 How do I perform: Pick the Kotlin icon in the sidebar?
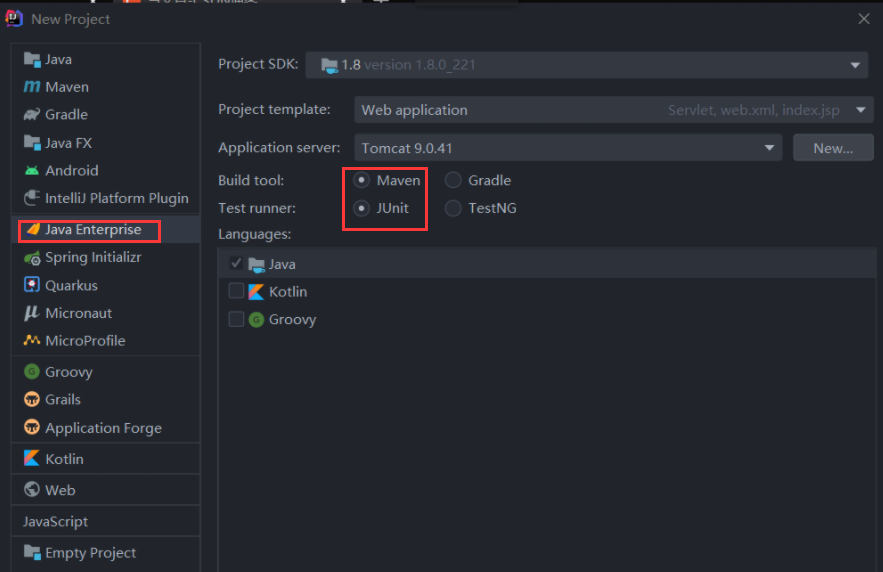32,458
